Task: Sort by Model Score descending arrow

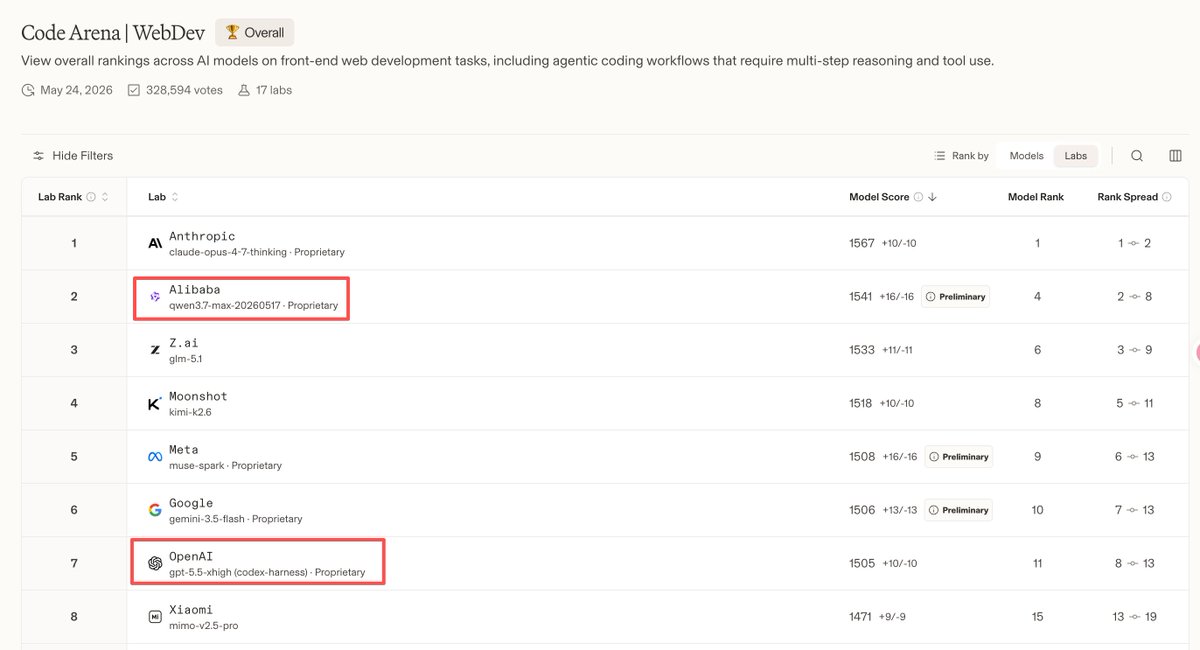Action: click(x=932, y=197)
